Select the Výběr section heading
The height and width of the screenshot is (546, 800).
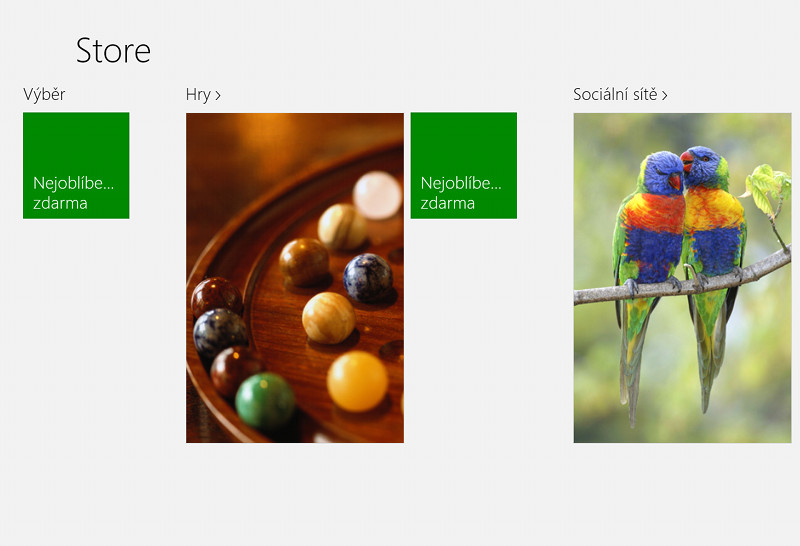(44, 94)
